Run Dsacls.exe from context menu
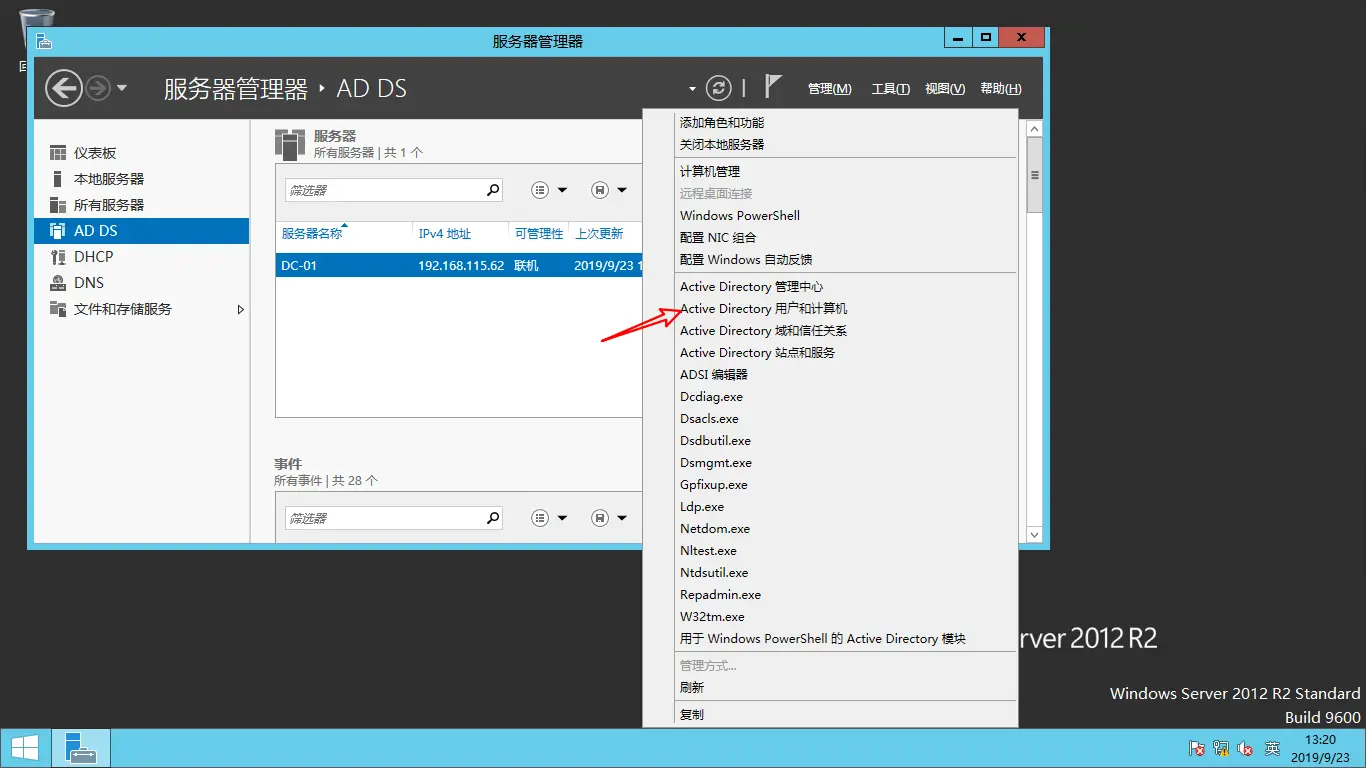This screenshot has width=1366, height=768. click(x=830, y=419)
